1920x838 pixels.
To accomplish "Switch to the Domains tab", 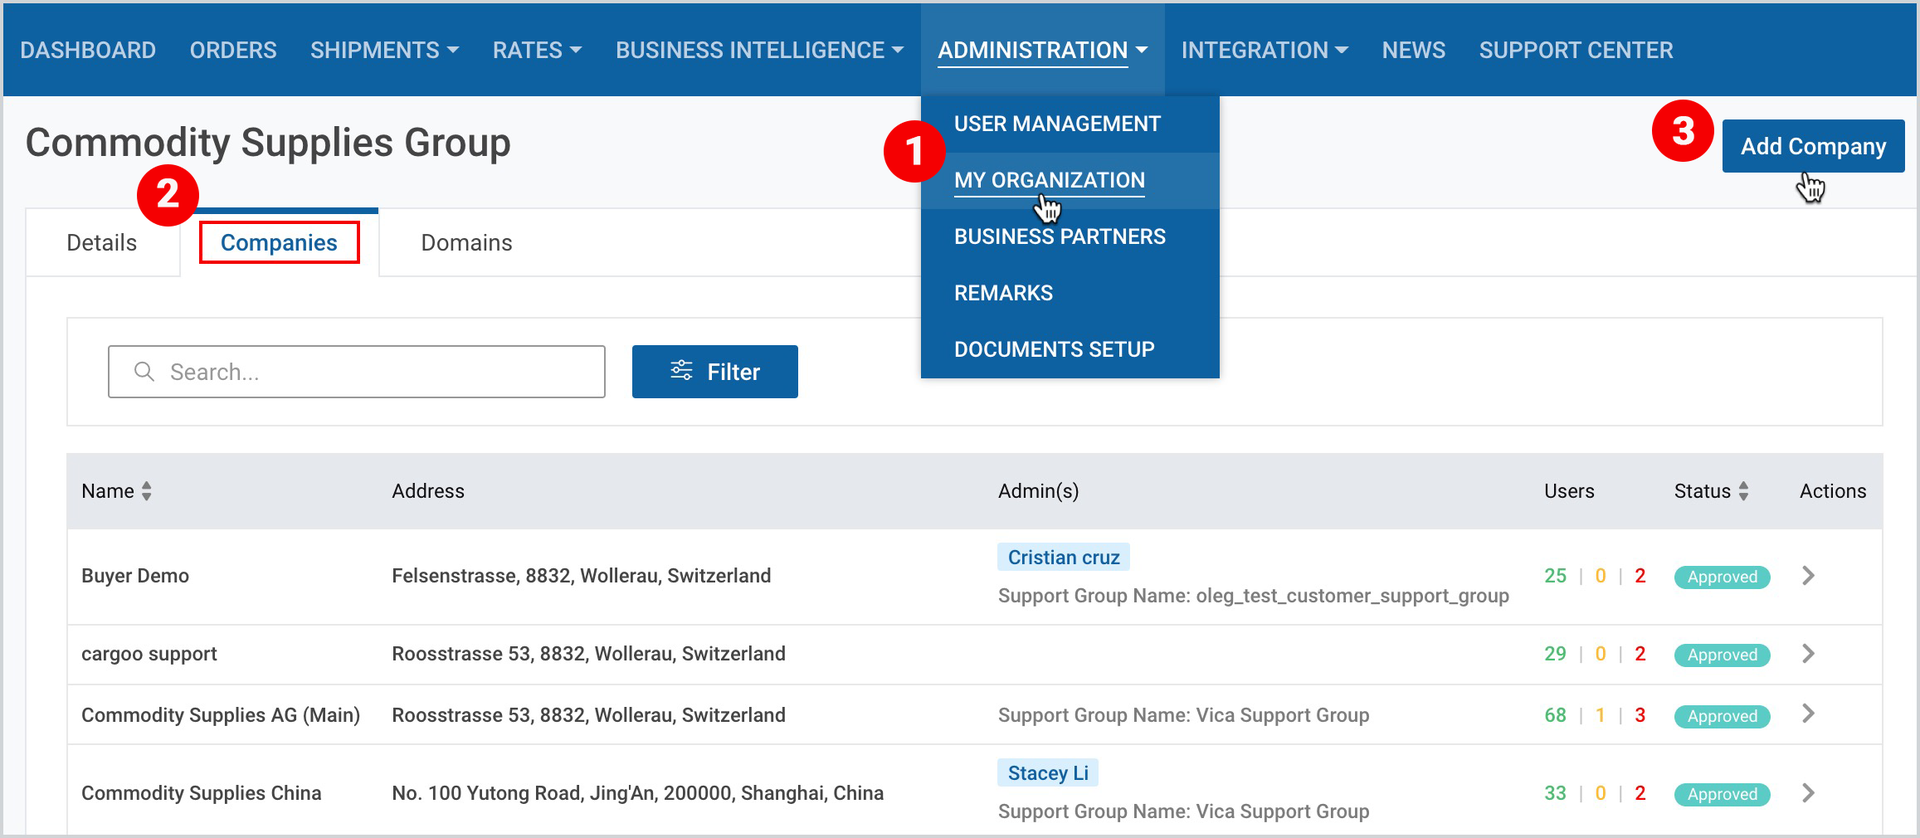I will [x=466, y=243].
